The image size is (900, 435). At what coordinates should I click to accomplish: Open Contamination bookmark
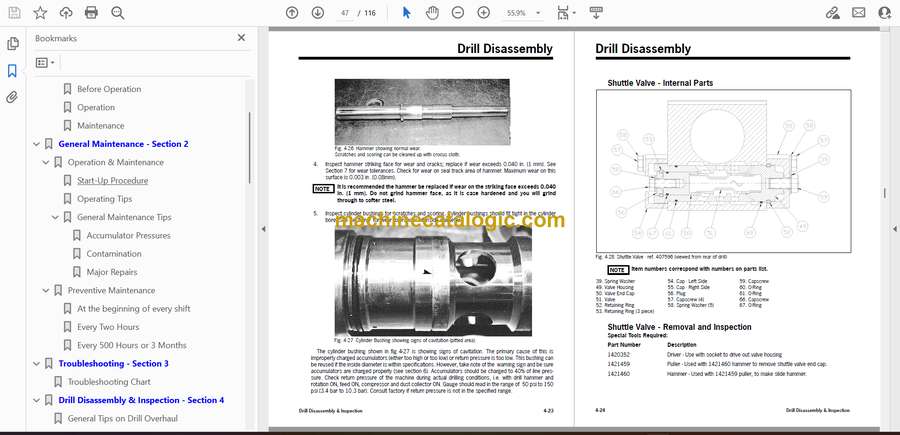(x=114, y=254)
